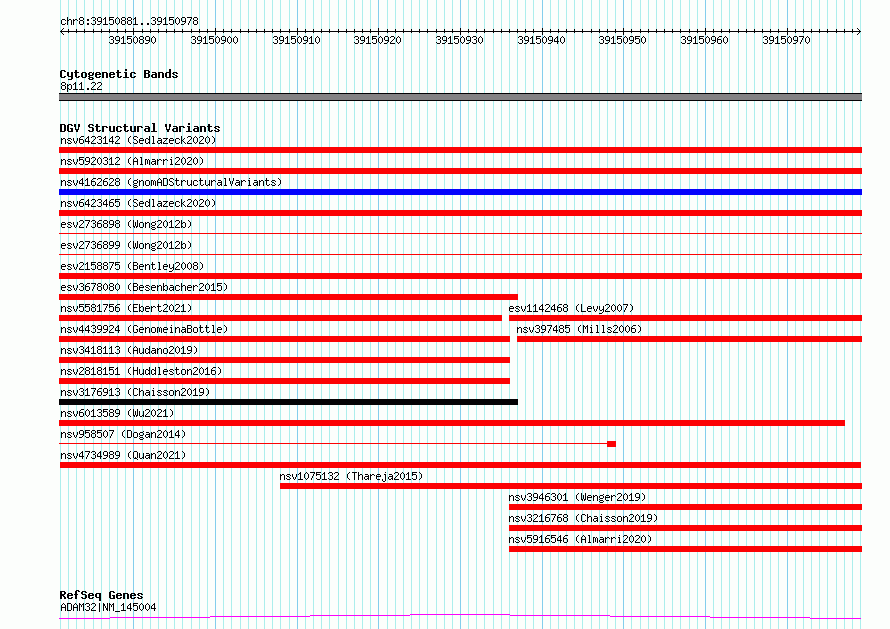The height and width of the screenshot is (629, 890).
Task: Open ADAM32|NM_145004 gene label
Action: tap(108, 607)
